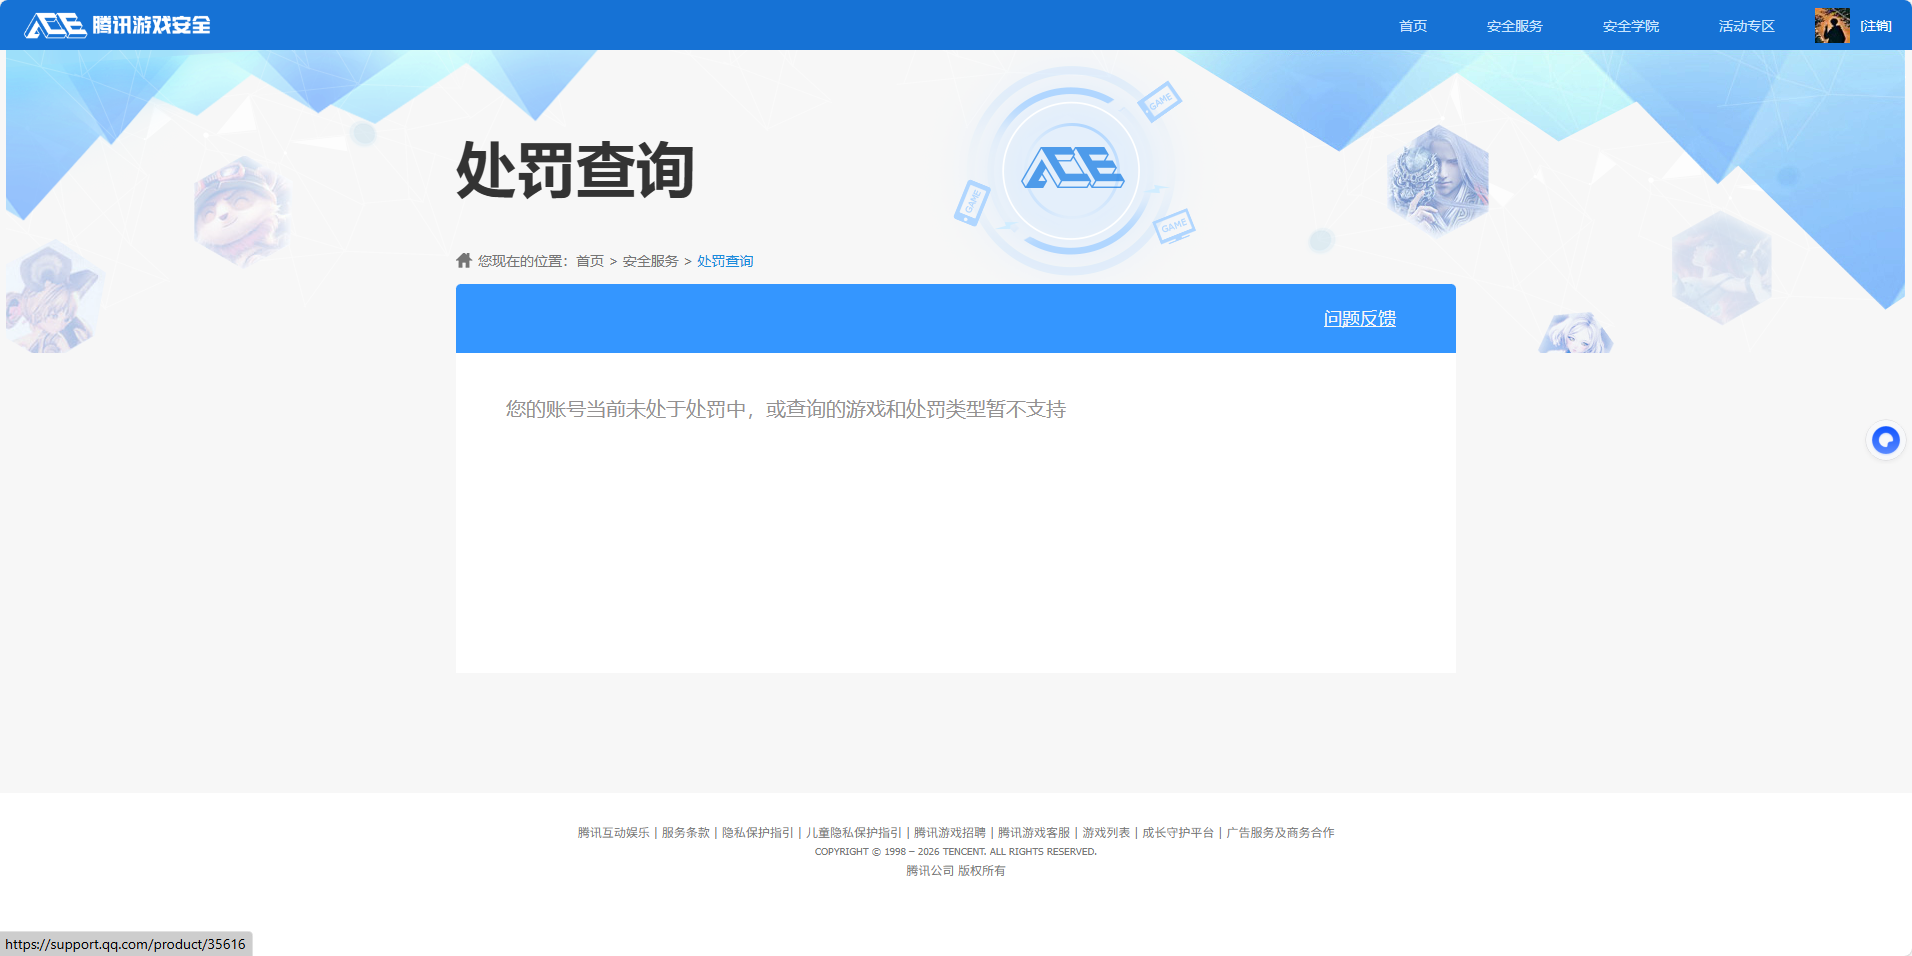Click the home icon in the breadcrumb

[x=464, y=259]
